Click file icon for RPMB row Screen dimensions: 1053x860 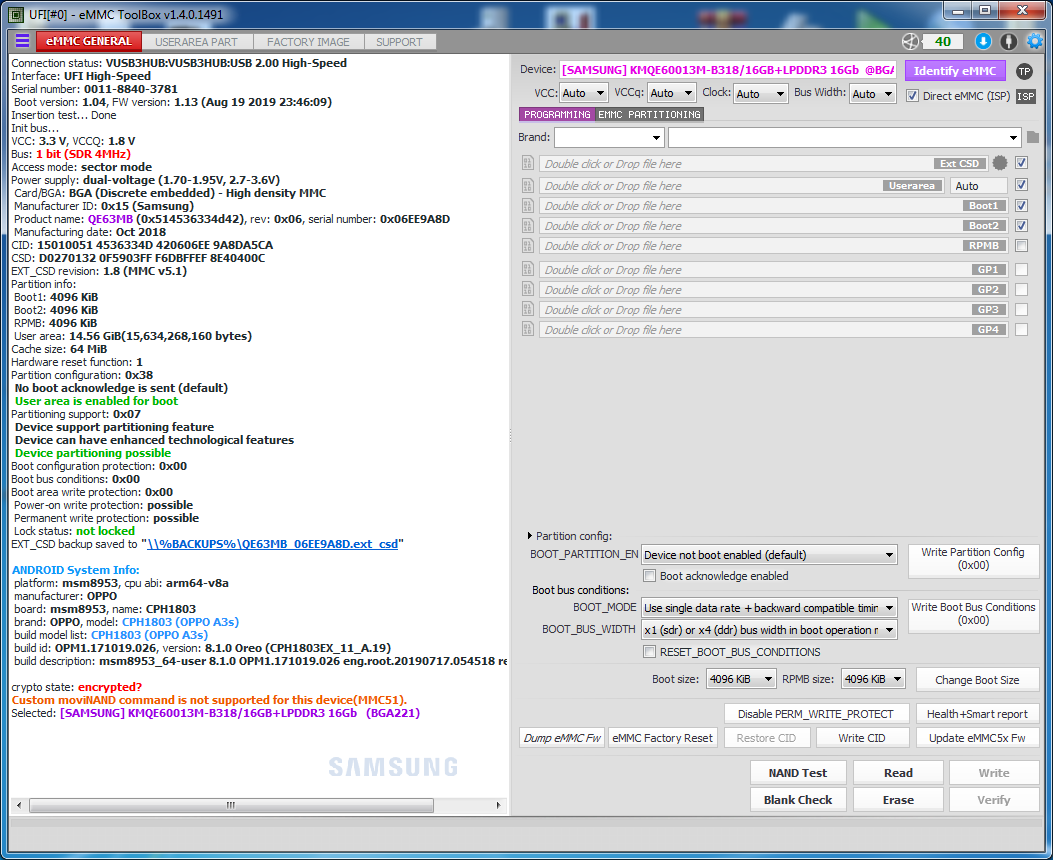[528, 246]
